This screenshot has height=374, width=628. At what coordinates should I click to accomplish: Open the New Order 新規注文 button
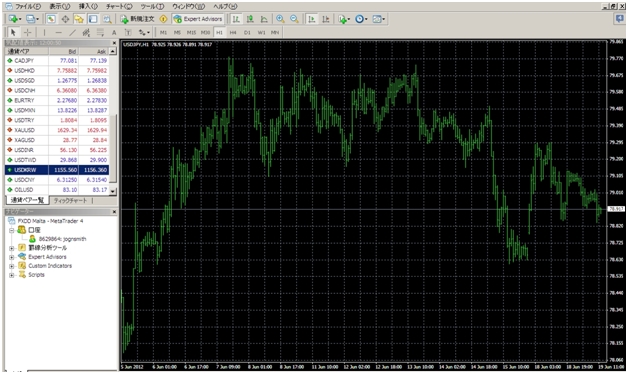point(137,19)
